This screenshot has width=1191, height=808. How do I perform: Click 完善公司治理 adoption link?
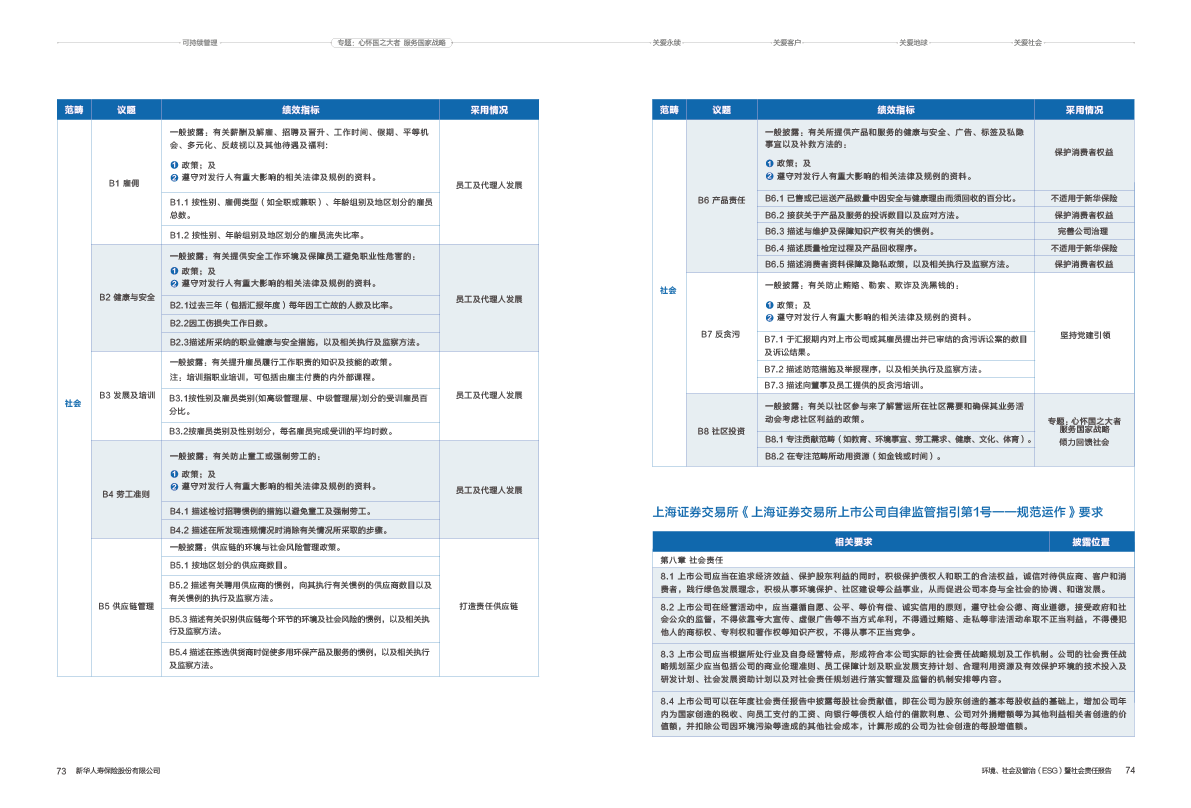[x=1084, y=231]
